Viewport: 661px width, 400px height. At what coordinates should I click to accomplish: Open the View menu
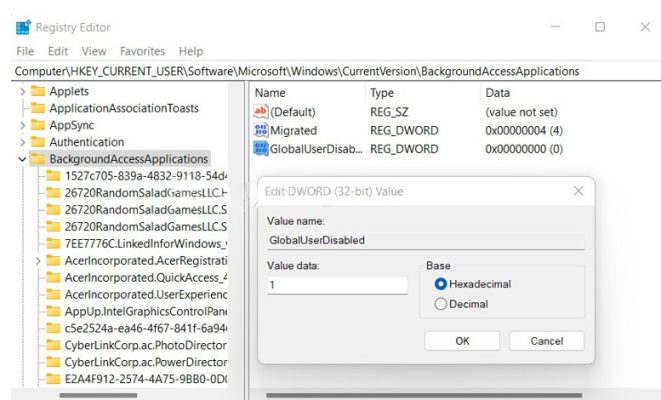point(94,51)
